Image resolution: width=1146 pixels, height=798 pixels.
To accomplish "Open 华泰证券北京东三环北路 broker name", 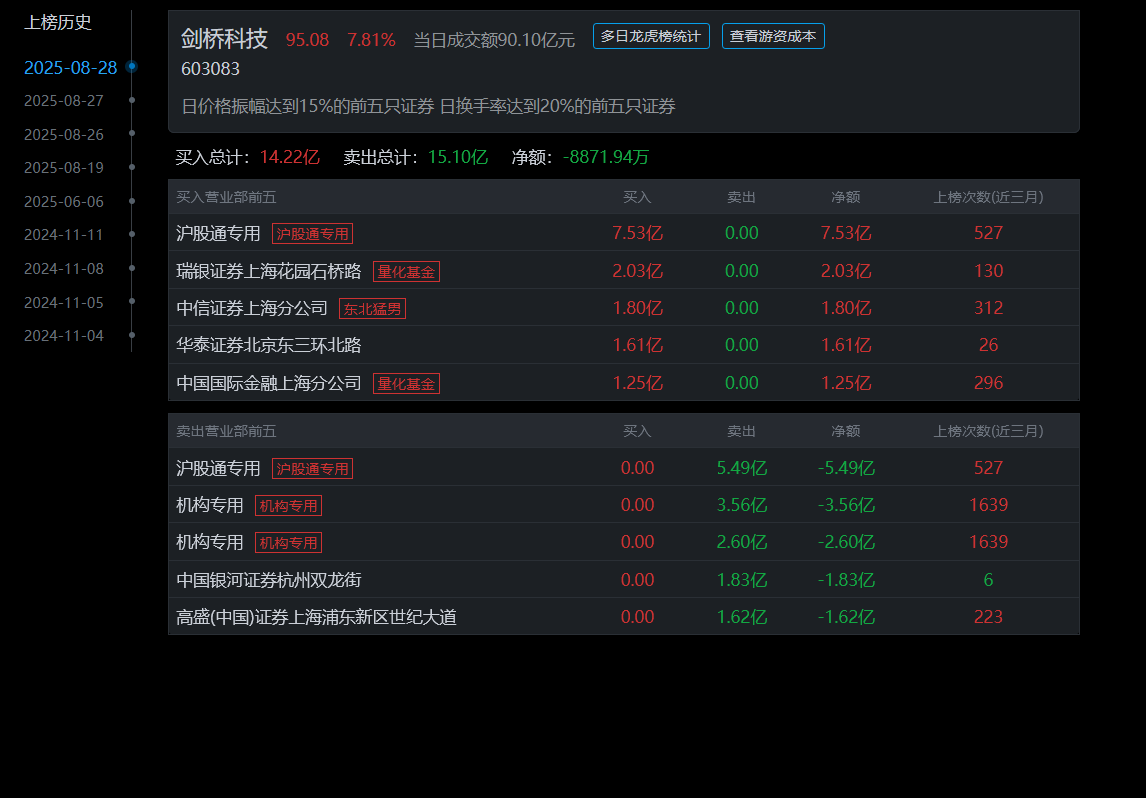I will 268,345.
